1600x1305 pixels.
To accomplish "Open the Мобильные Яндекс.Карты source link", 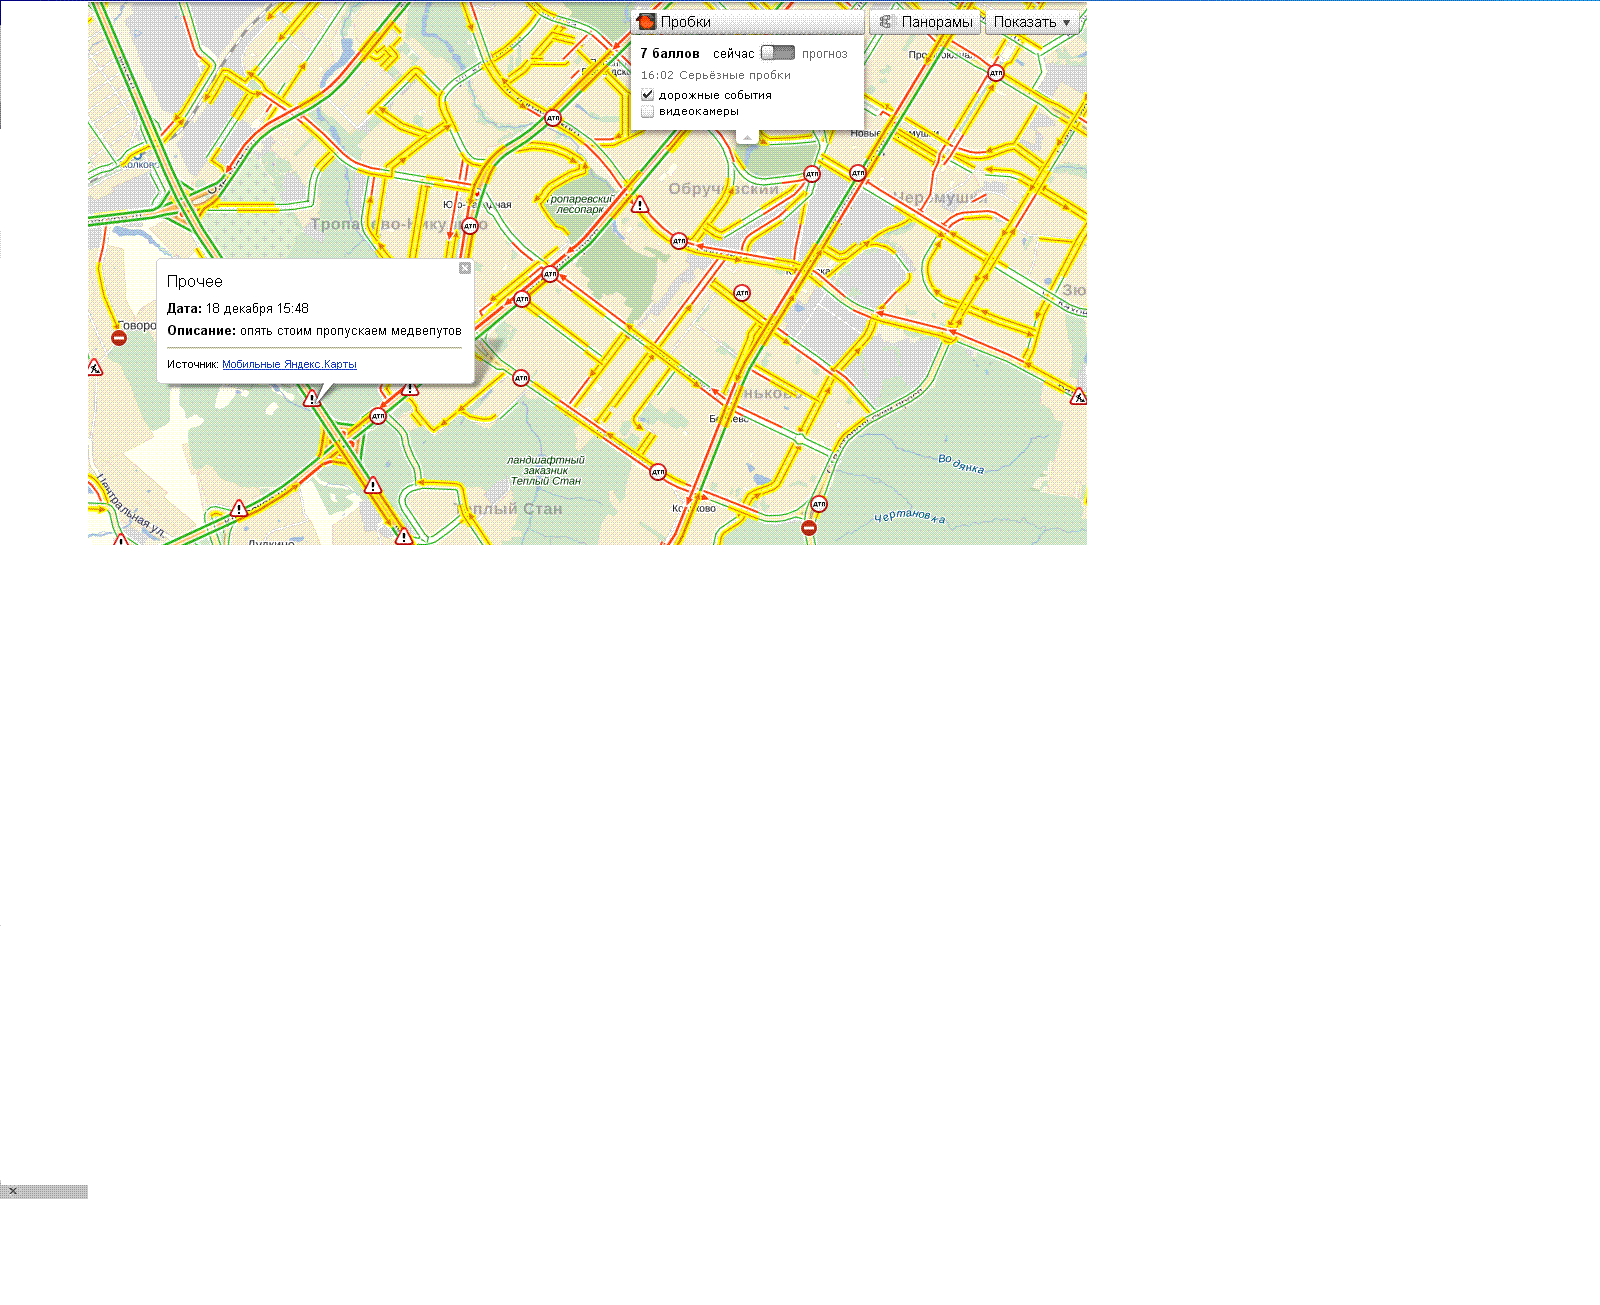I will pyautogui.click(x=289, y=365).
